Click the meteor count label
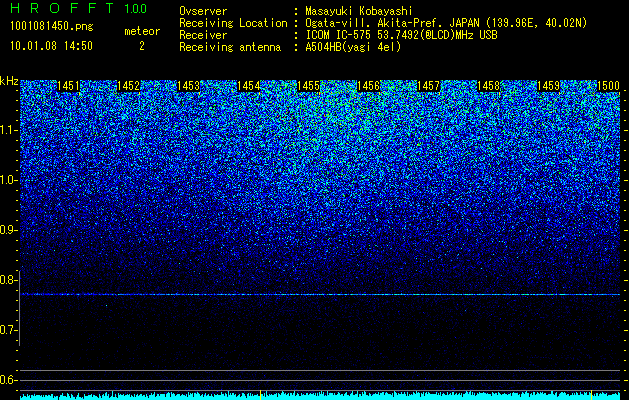Viewport: 629px width, 400px height. coord(142,31)
